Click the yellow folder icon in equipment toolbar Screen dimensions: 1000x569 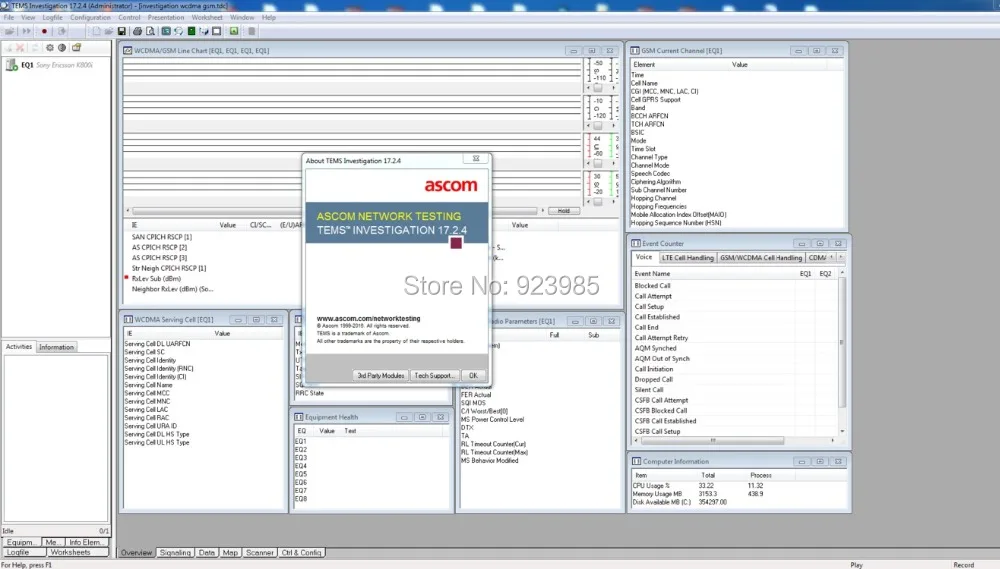click(77, 48)
